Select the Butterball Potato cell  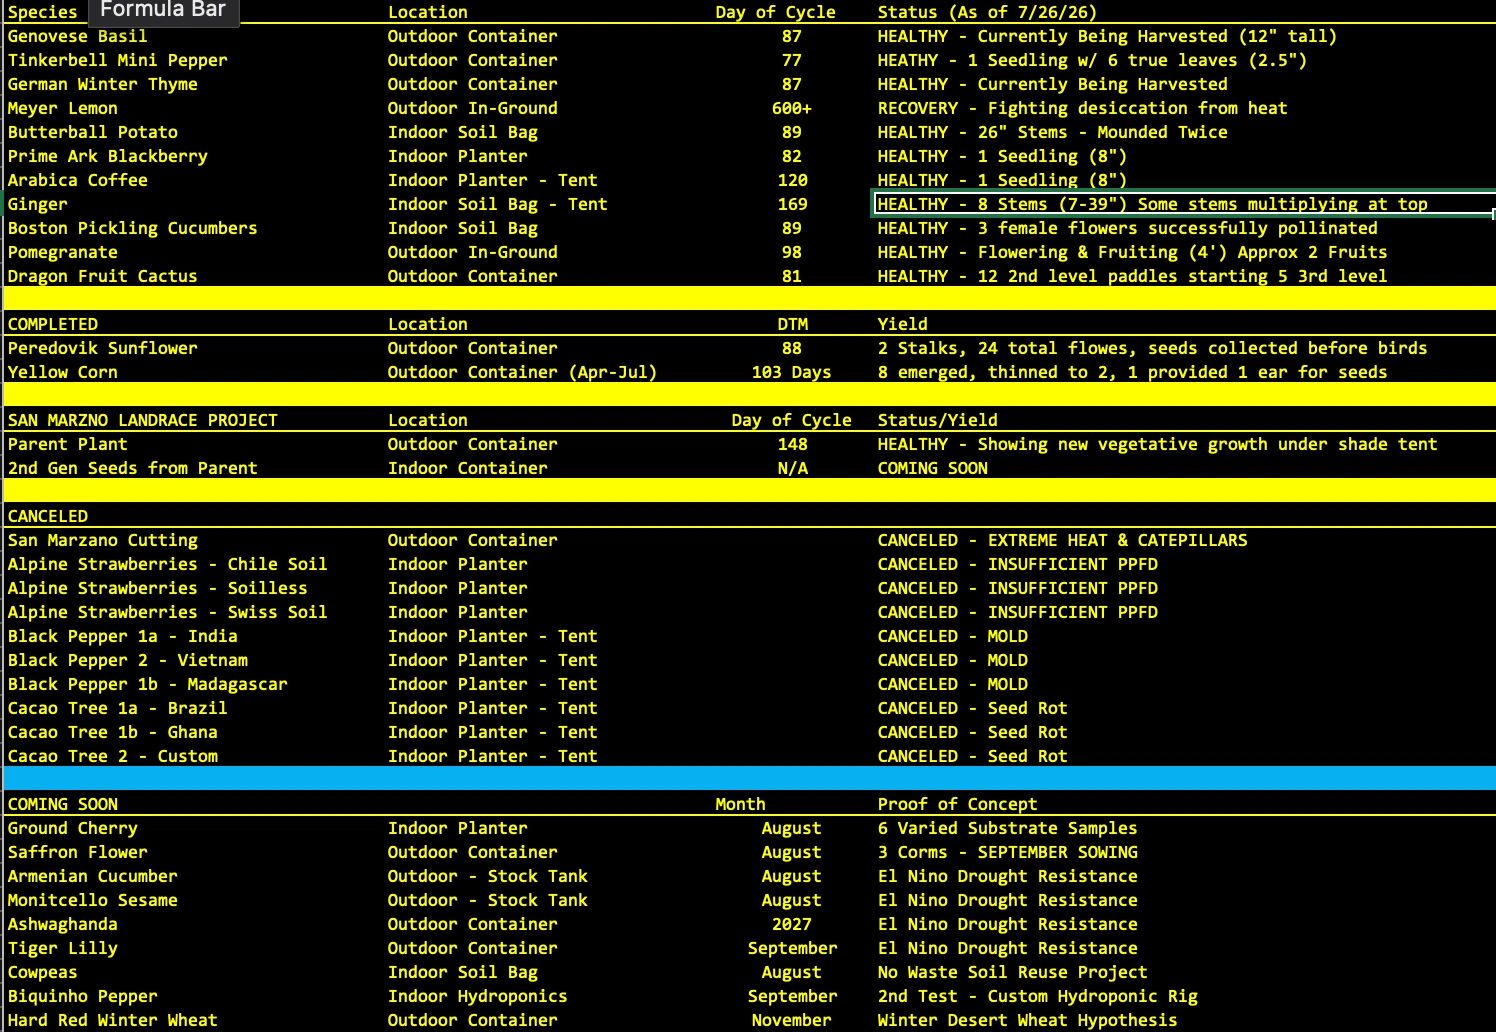point(92,132)
